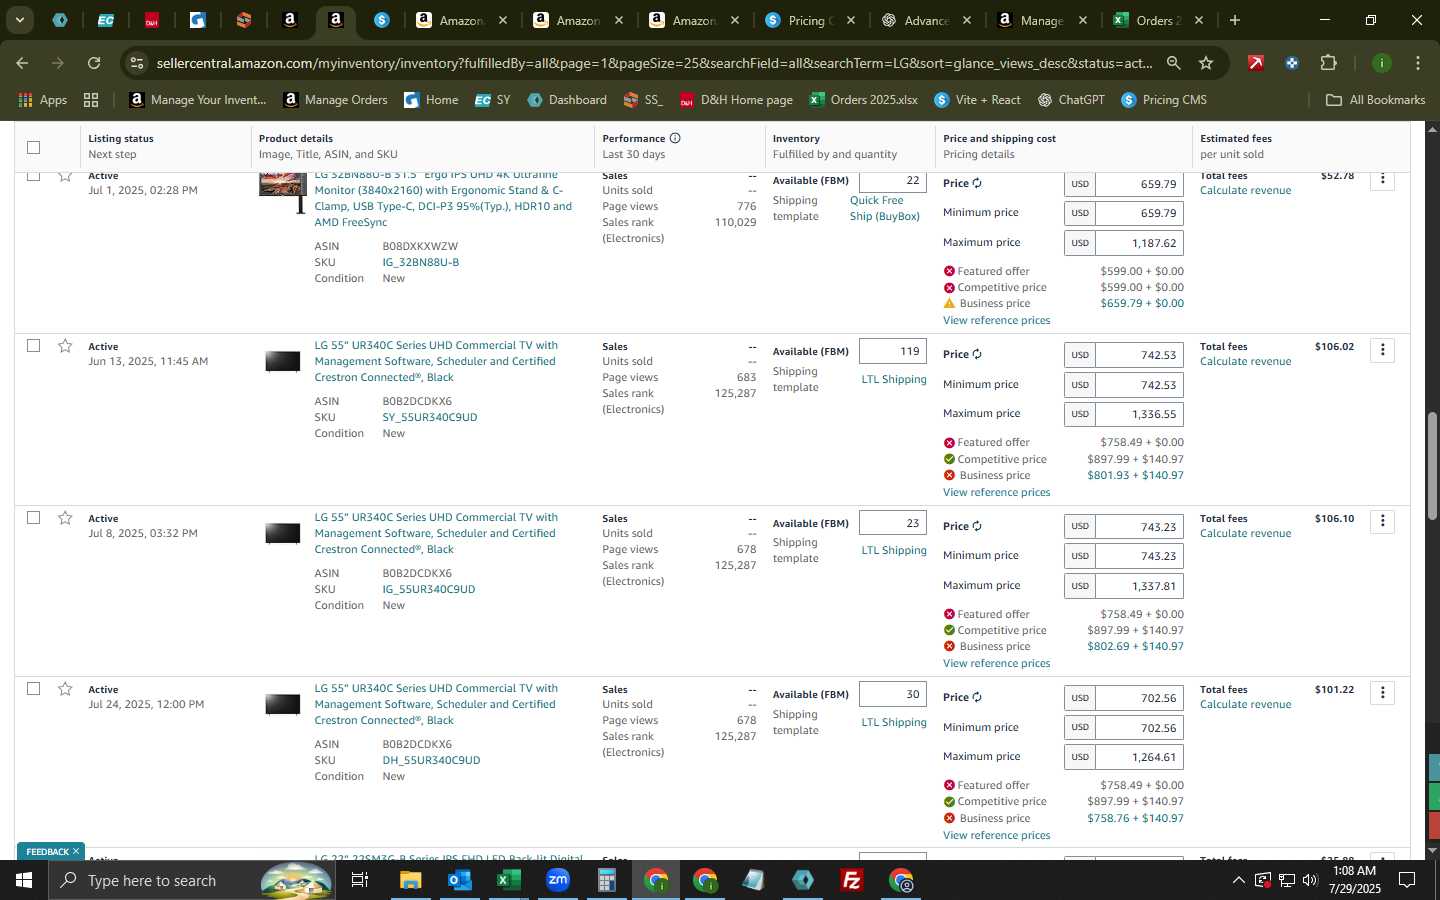Tick the select-all checkbox in table header
1440x900 pixels.
click(x=33, y=147)
